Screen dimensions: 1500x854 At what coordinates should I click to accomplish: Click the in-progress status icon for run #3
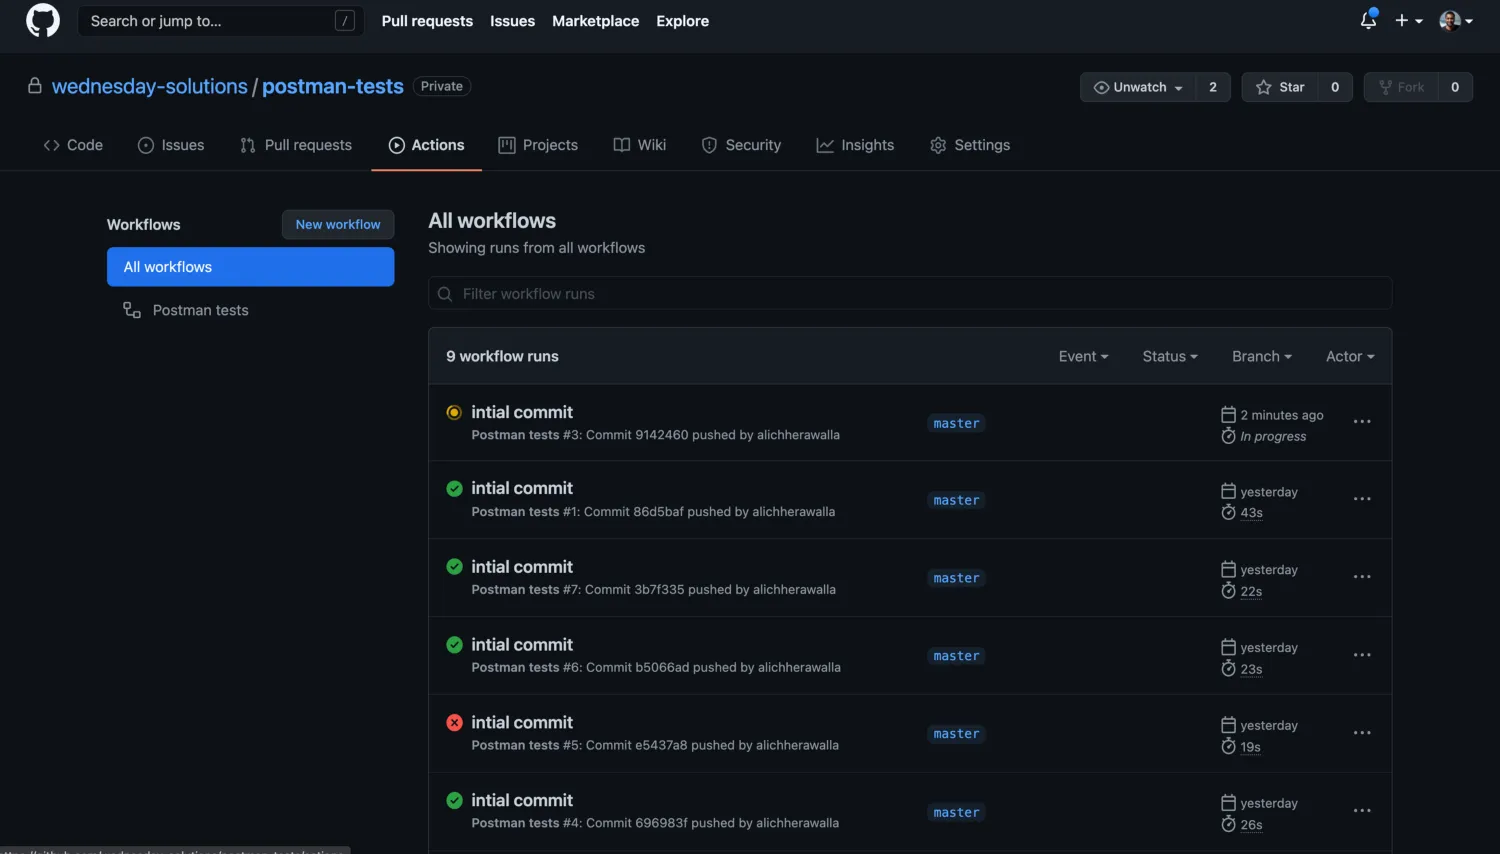click(454, 412)
